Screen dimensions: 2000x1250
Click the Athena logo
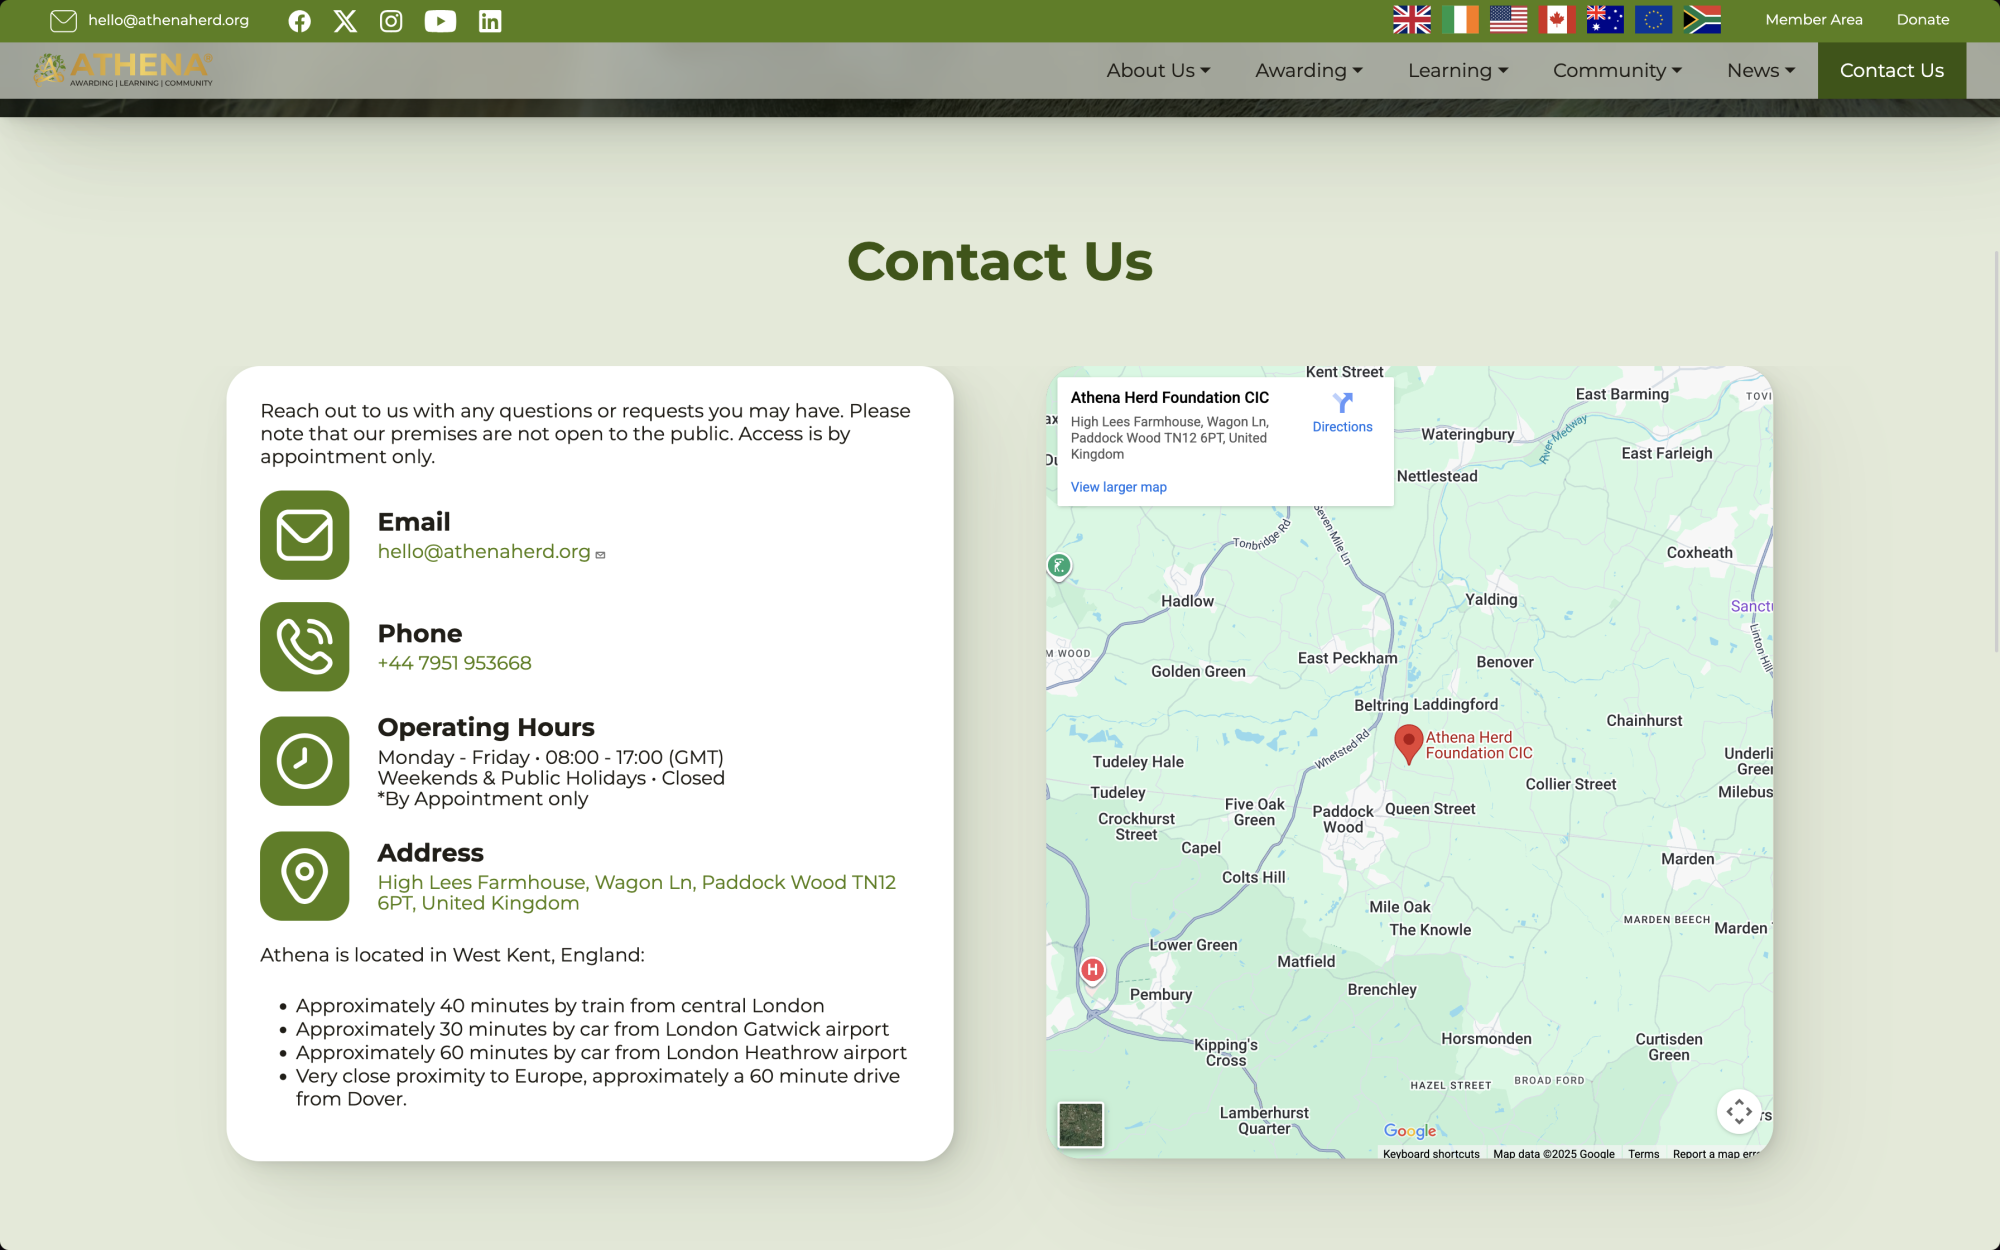[123, 69]
